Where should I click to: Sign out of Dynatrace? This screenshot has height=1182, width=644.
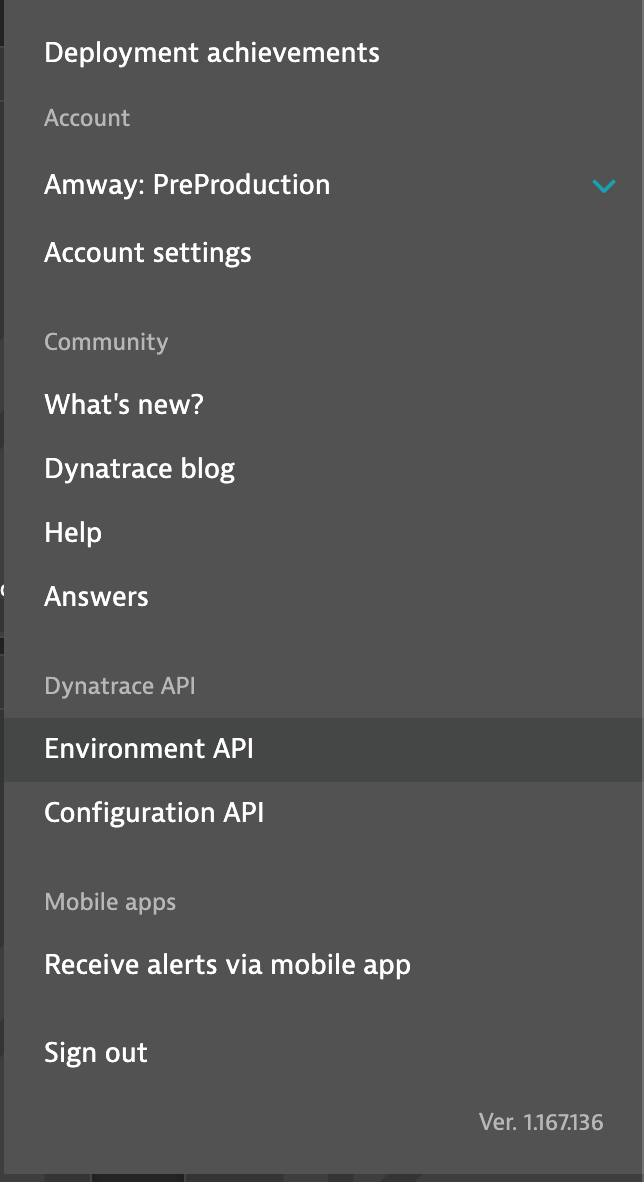[x=96, y=1053]
